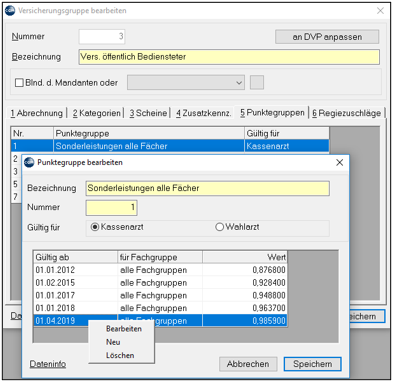Click the Bezeichnung field 'Sonderleistungen alle Fächer' in dialog
The width and height of the screenshot is (393, 382).
[x=208, y=188]
